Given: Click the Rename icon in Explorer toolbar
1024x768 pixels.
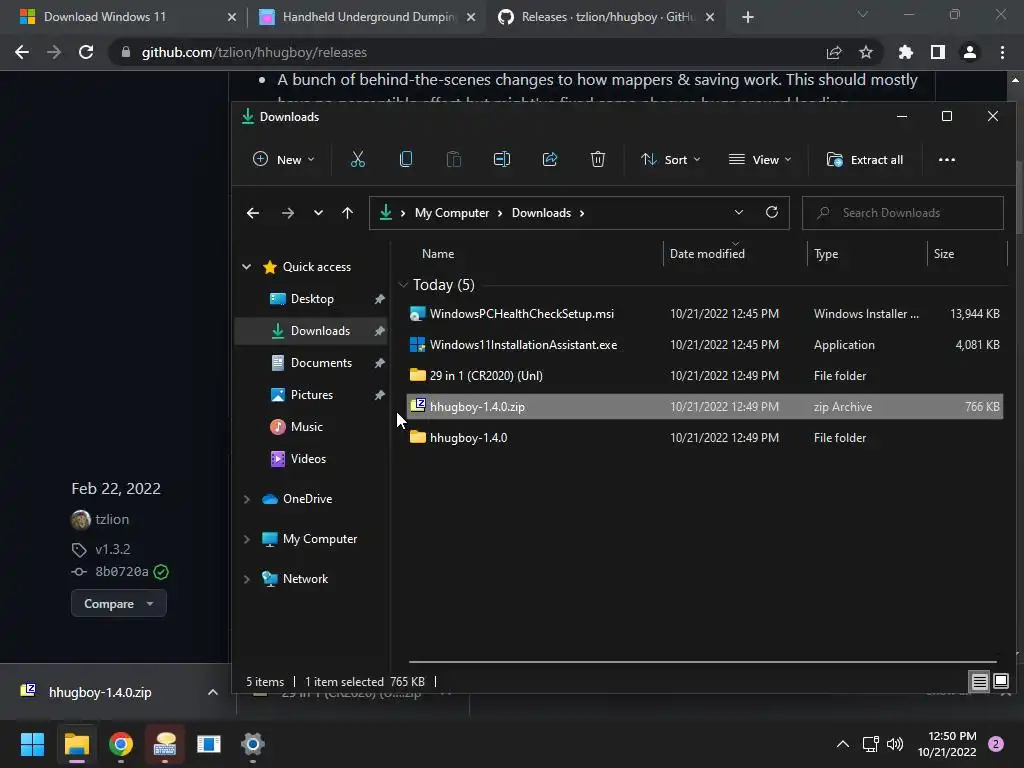Looking at the screenshot, I should pyautogui.click(x=502, y=159).
